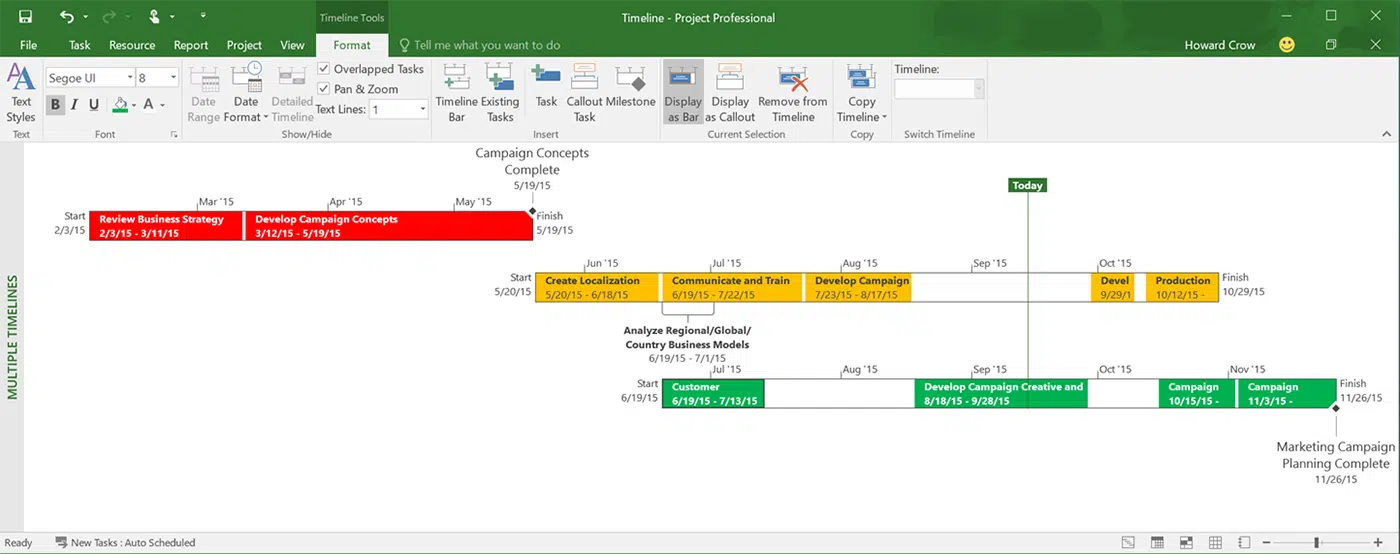Open the Report ribbon tab
This screenshot has width=1400, height=554.
pyautogui.click(x=191, y=45)
